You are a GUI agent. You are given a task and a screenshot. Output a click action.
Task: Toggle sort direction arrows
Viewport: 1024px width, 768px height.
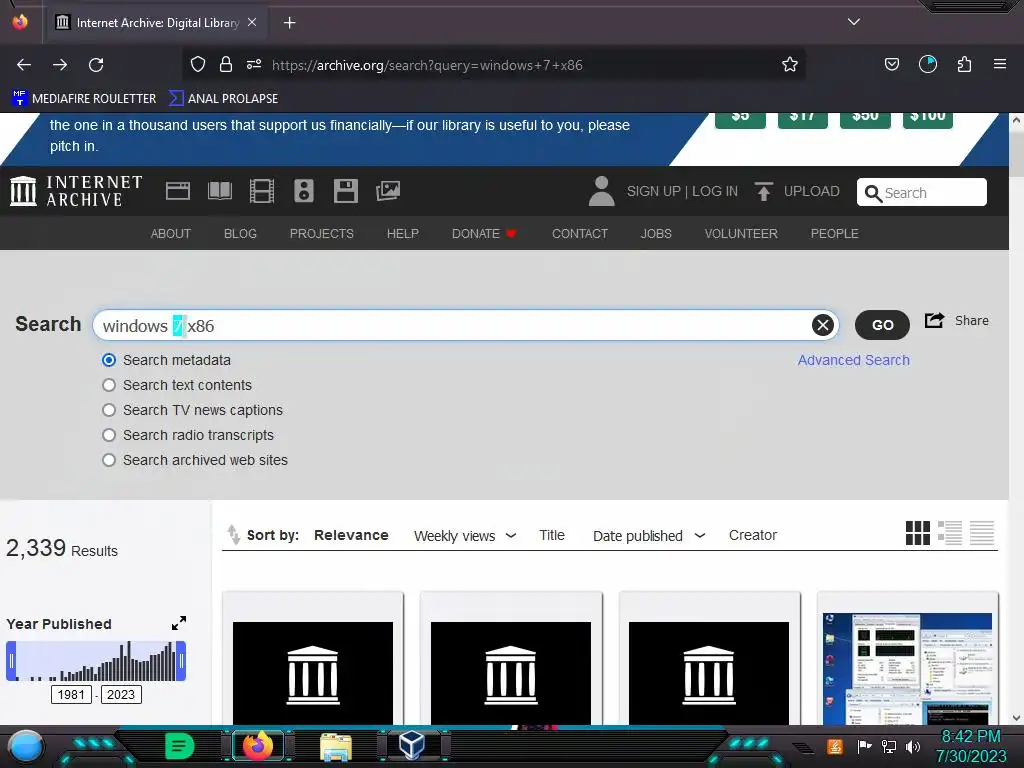233,535
